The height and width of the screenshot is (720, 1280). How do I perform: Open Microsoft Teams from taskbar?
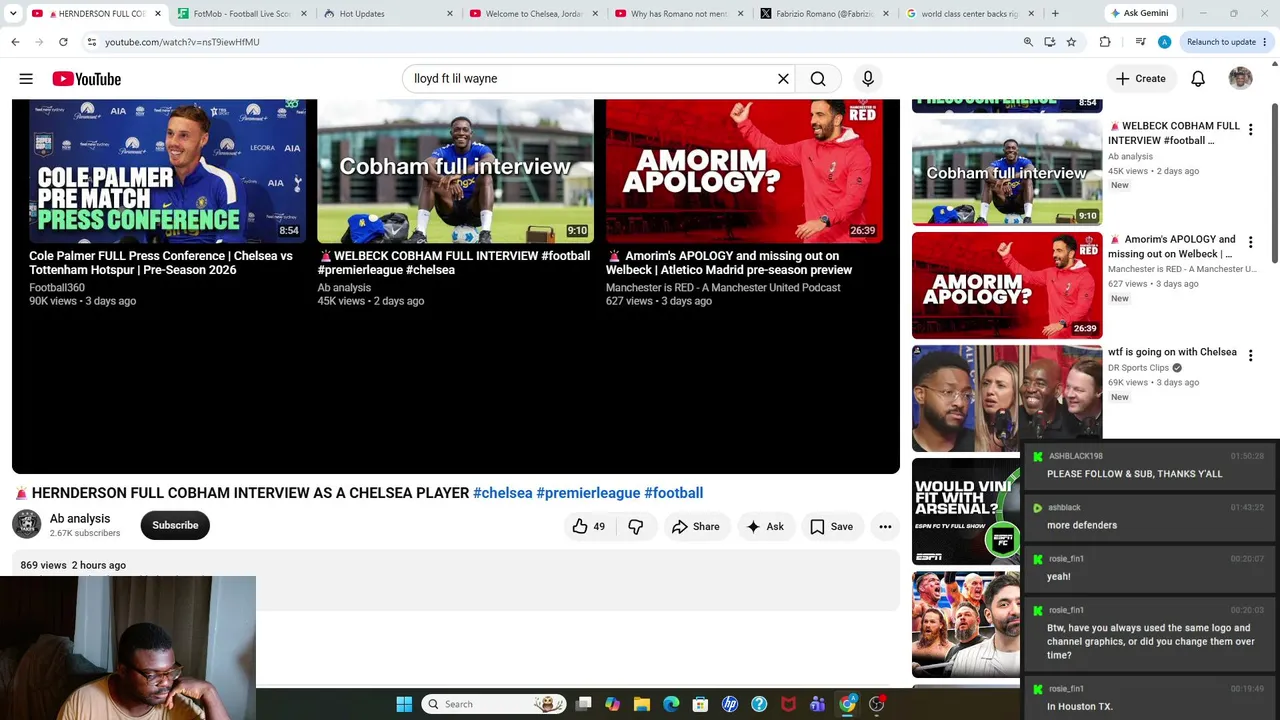pyautogui.click(x=817, y=704)
